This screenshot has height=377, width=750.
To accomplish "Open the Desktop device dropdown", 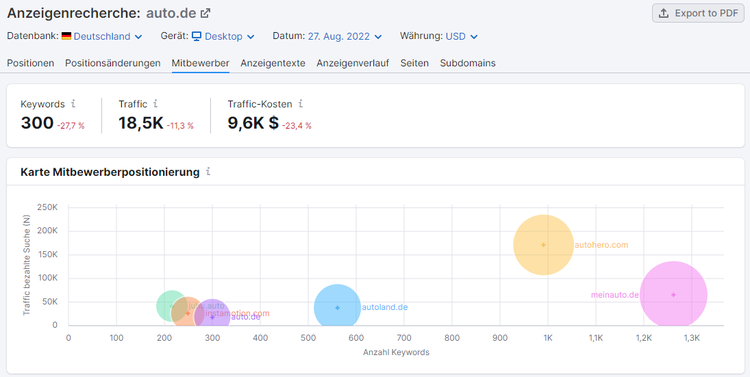I will coord(230,36).
